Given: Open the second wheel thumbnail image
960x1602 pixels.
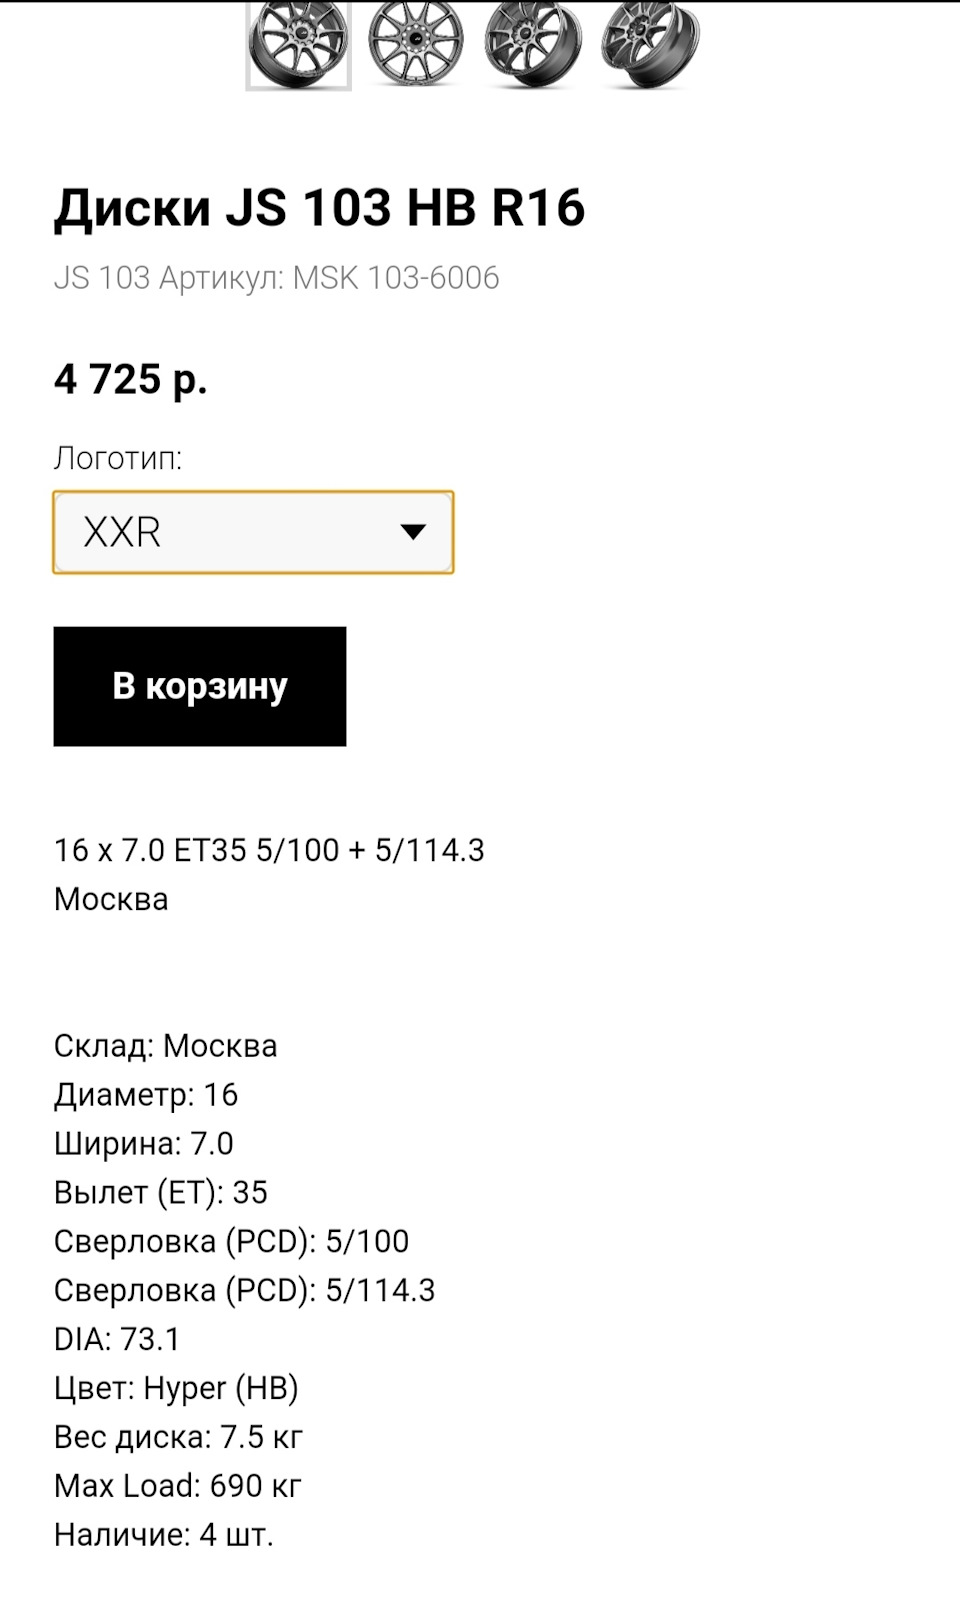Looking at the screenshot, I should tap(415, 45).
